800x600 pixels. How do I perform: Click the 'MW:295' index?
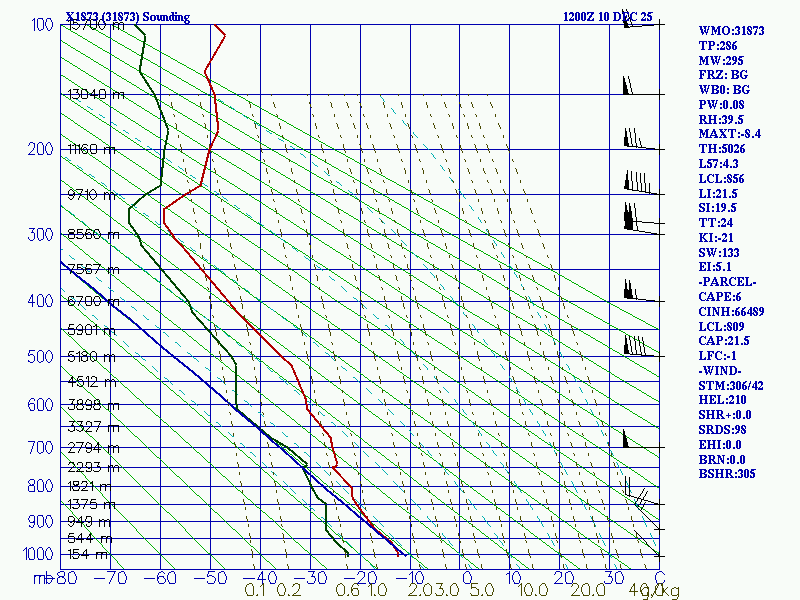coord(721,60)
